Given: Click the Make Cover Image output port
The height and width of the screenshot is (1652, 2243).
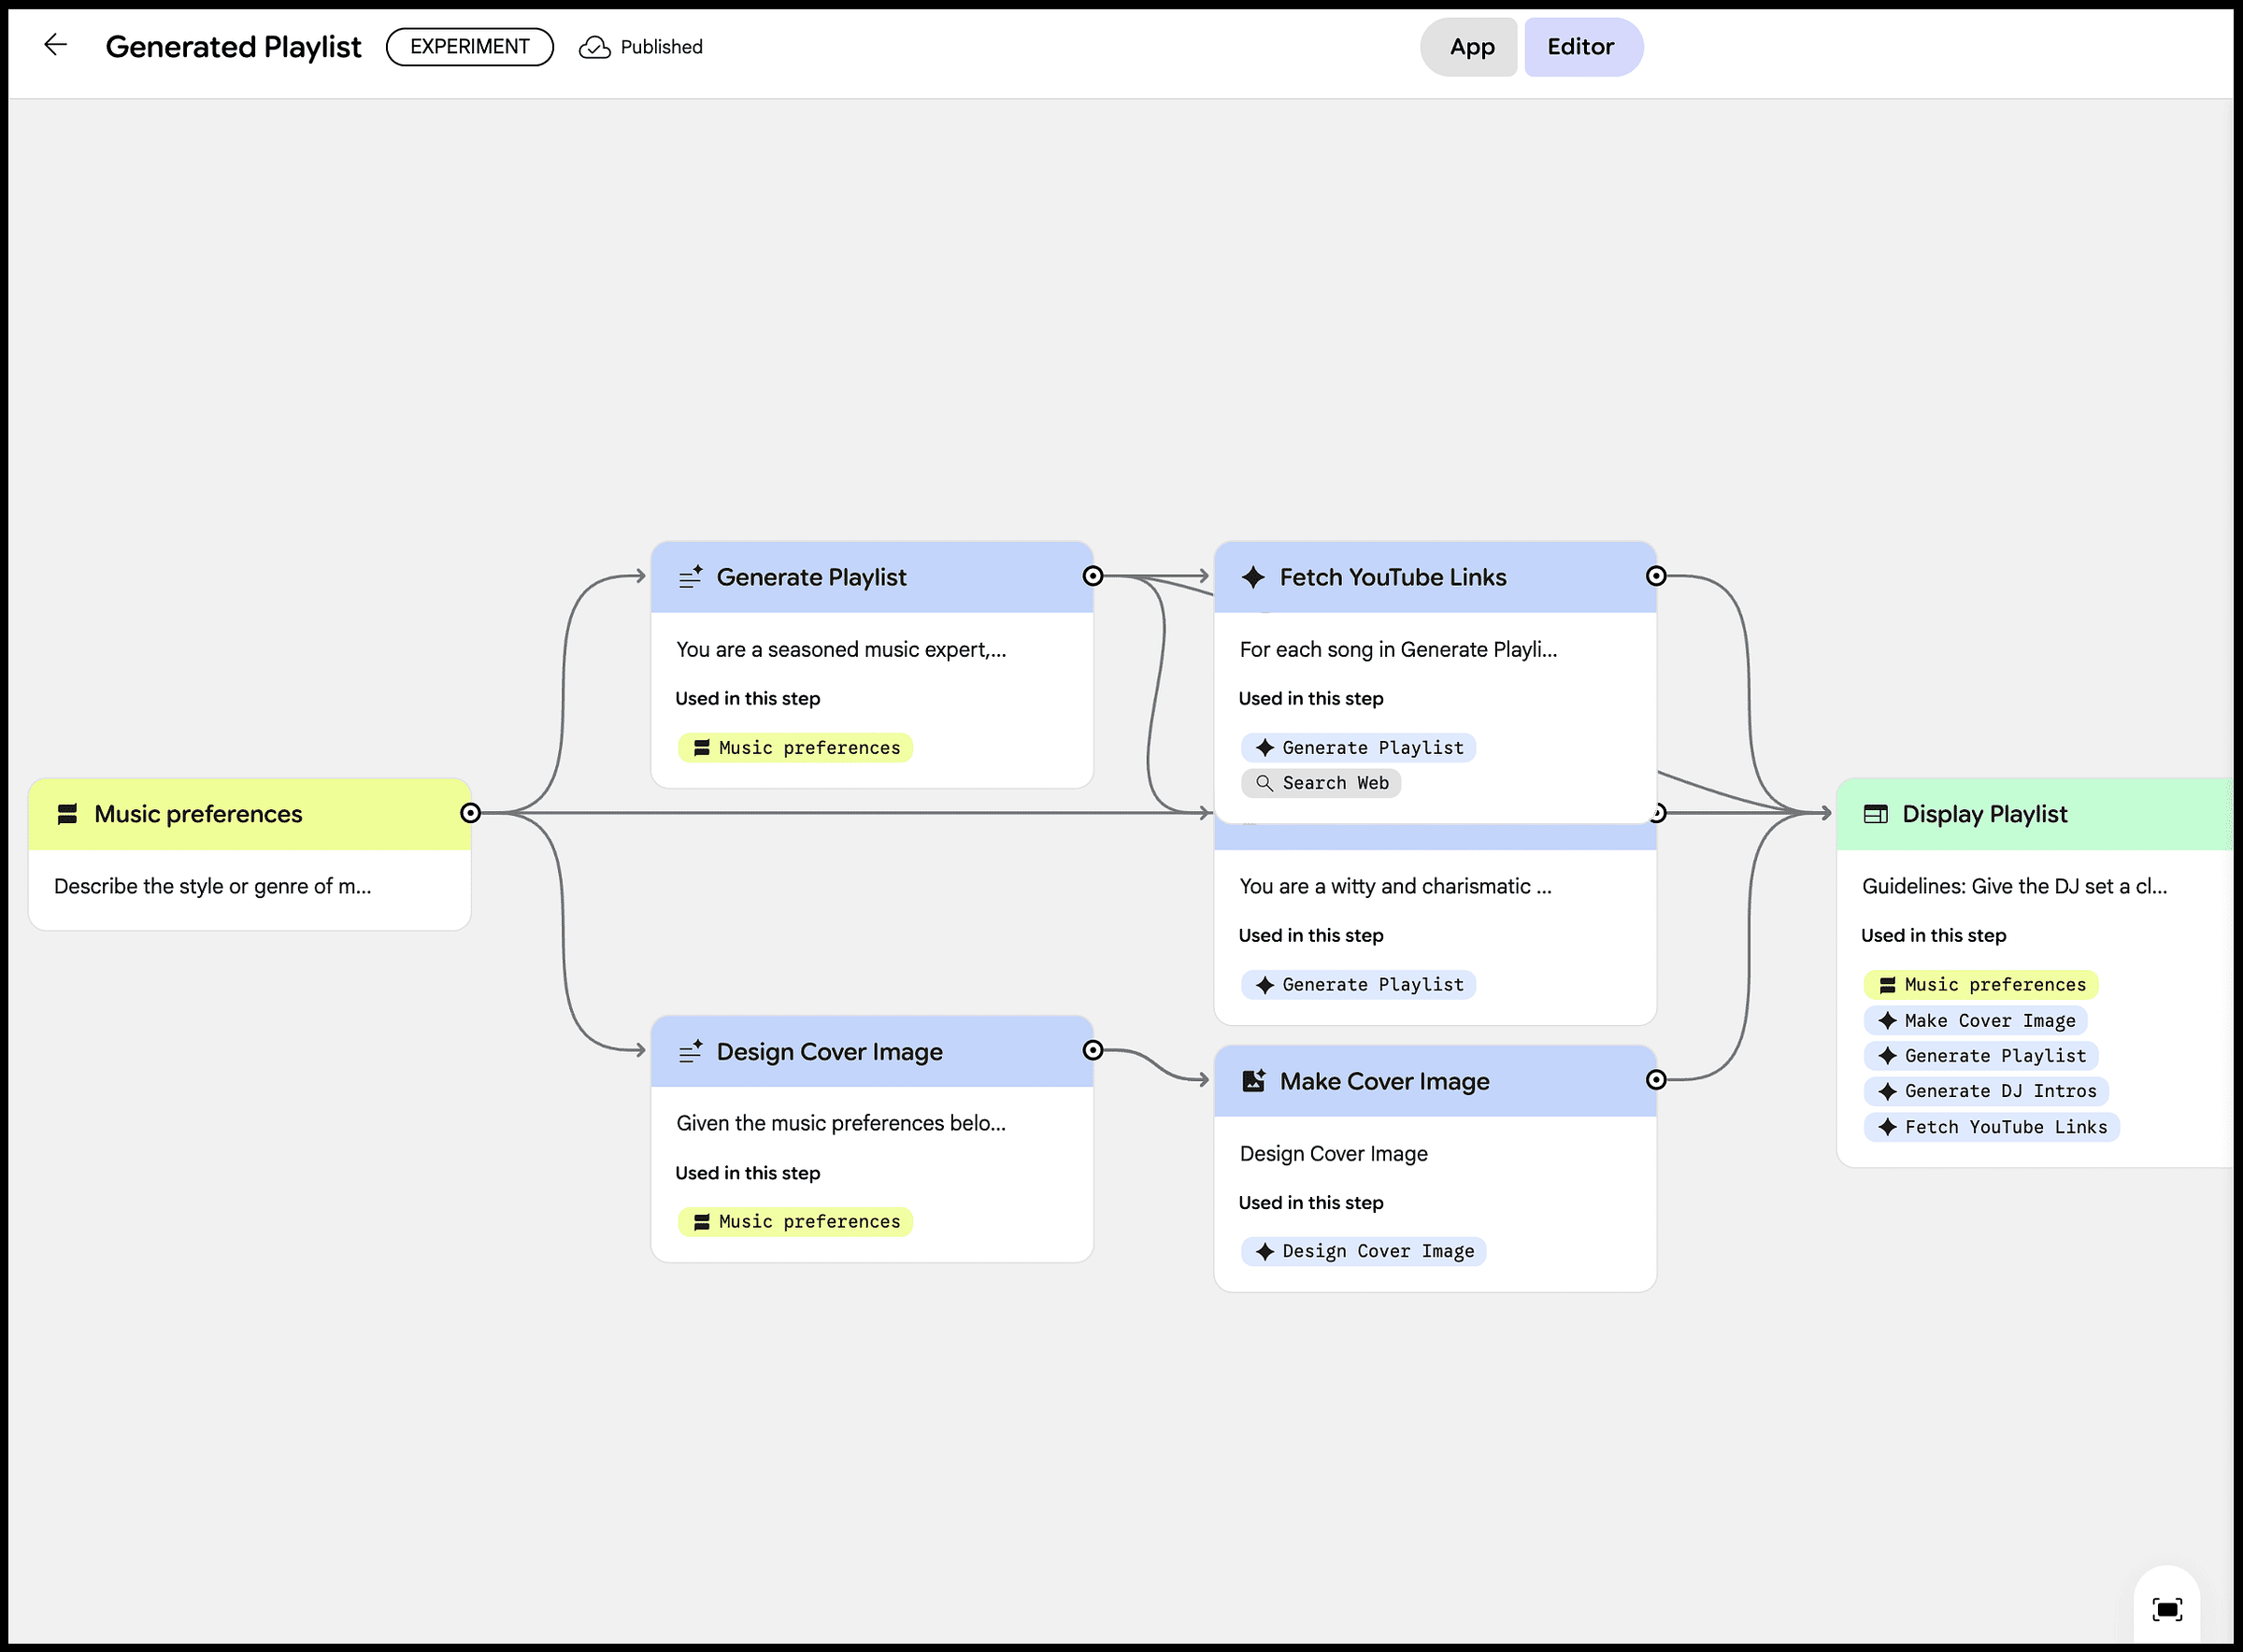Looking at the screenshot, I should pos(1656,1080).
